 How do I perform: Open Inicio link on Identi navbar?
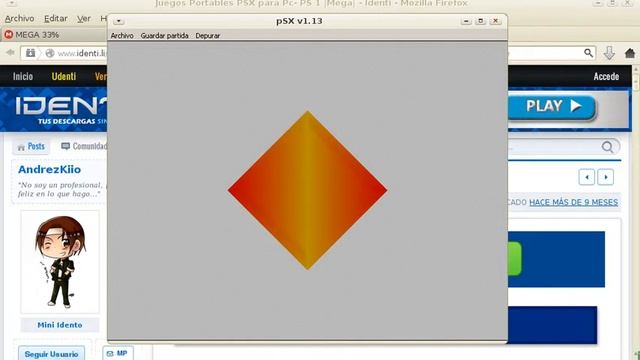click(x=23, y=76)
